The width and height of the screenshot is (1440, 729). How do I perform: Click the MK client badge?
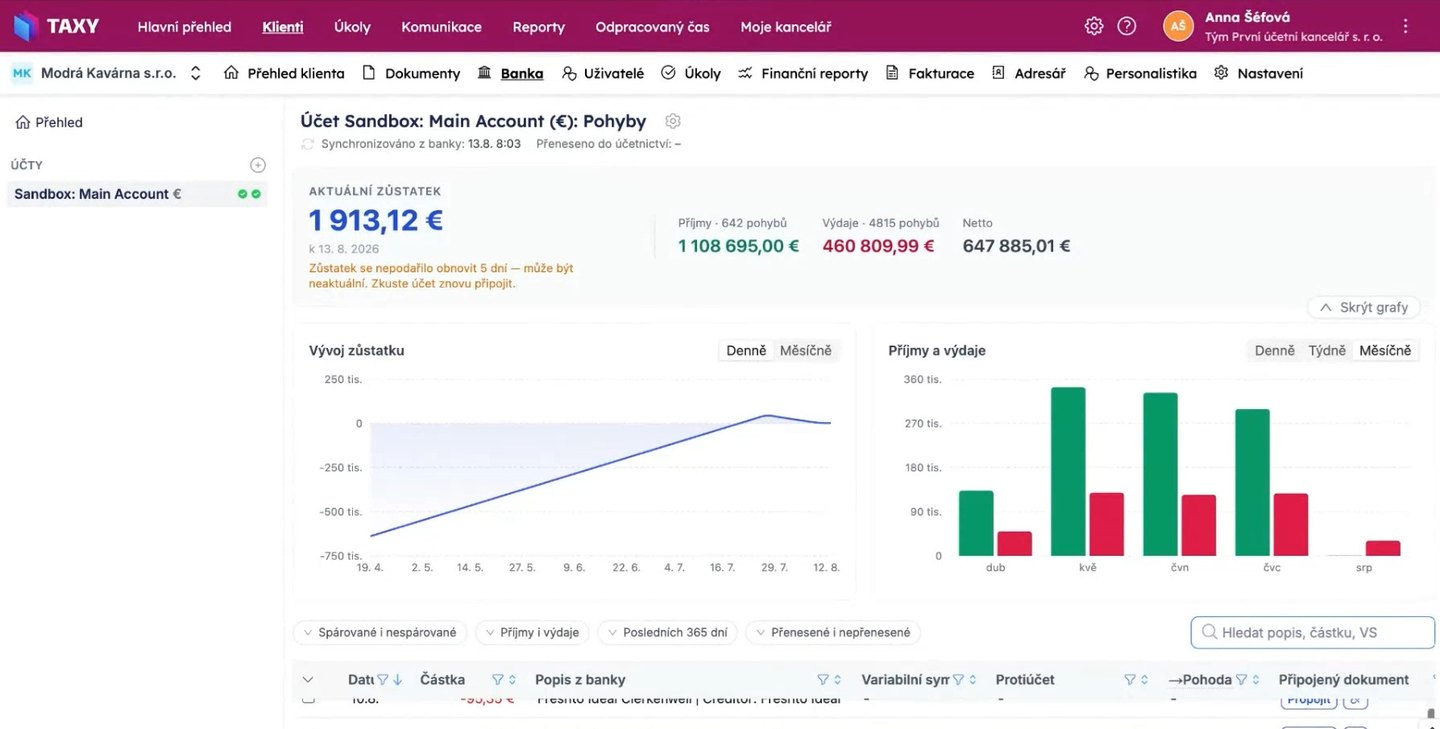pos(22,73)
